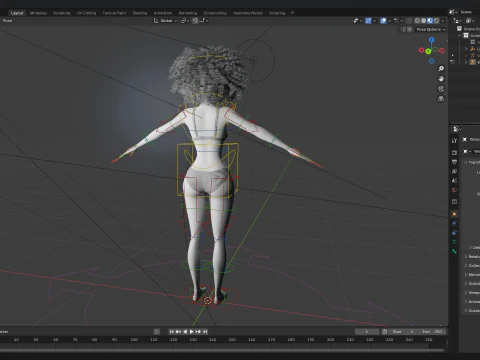The image size is (480, 360).
Task: Open the Global transform orientation dropdown
Action: click(165, 21)
